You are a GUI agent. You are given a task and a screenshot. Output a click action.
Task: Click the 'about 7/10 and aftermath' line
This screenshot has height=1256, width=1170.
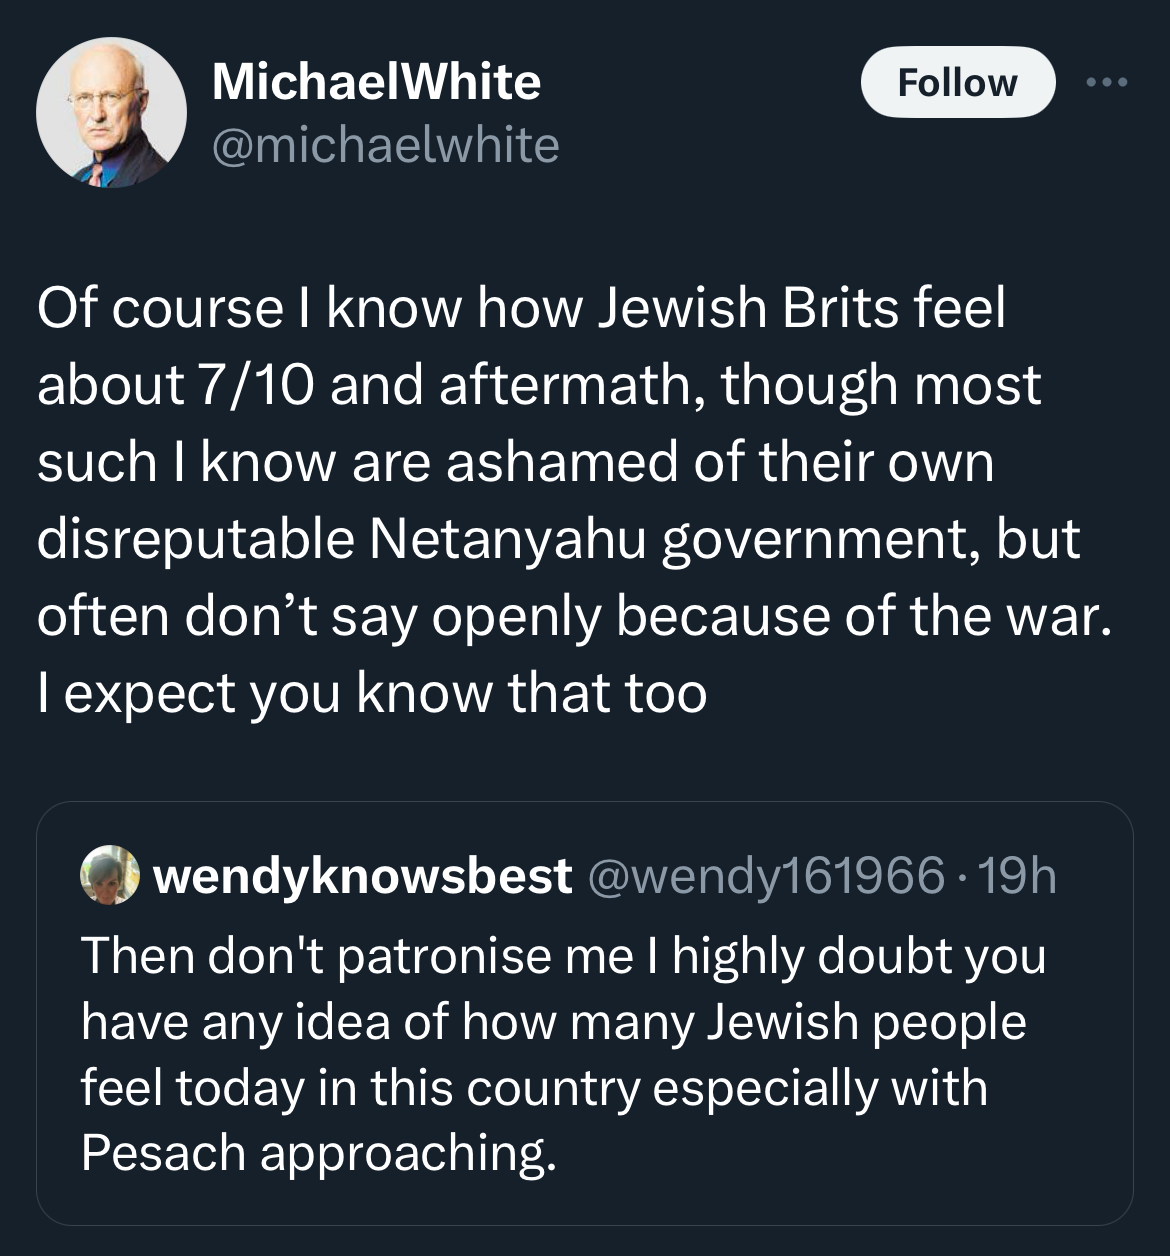[x=539, y=384]
